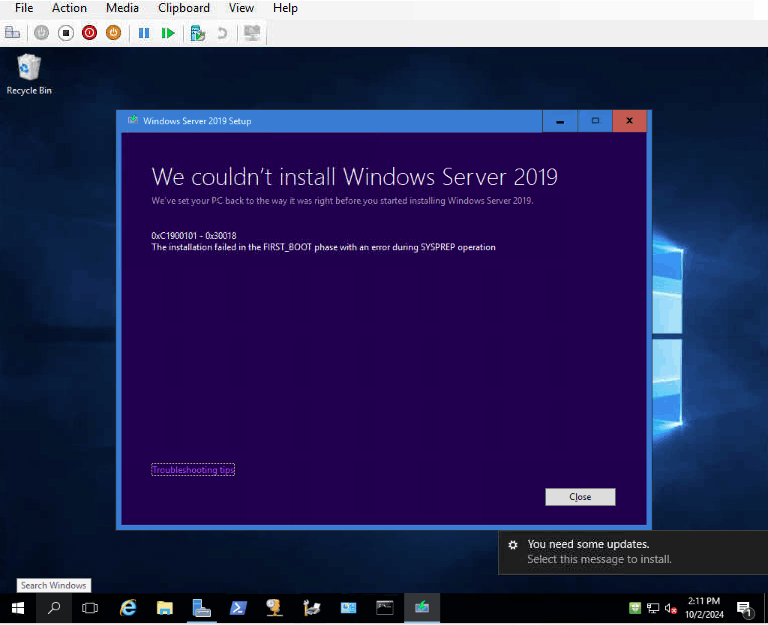Screen dimensions: 768x625
Task: Click the green shield tray icon
Action: [635, 608]
